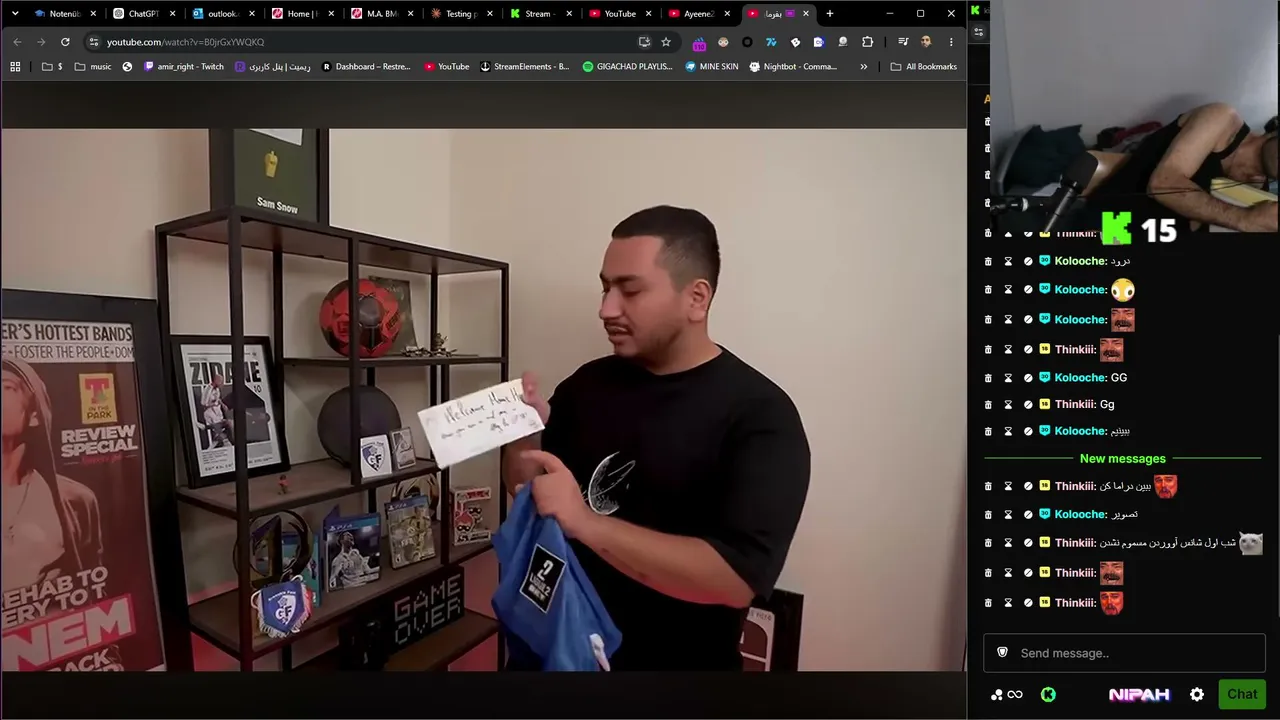Click the green Kick logo below chat

pyautogui.click(x=1048, y=694)
